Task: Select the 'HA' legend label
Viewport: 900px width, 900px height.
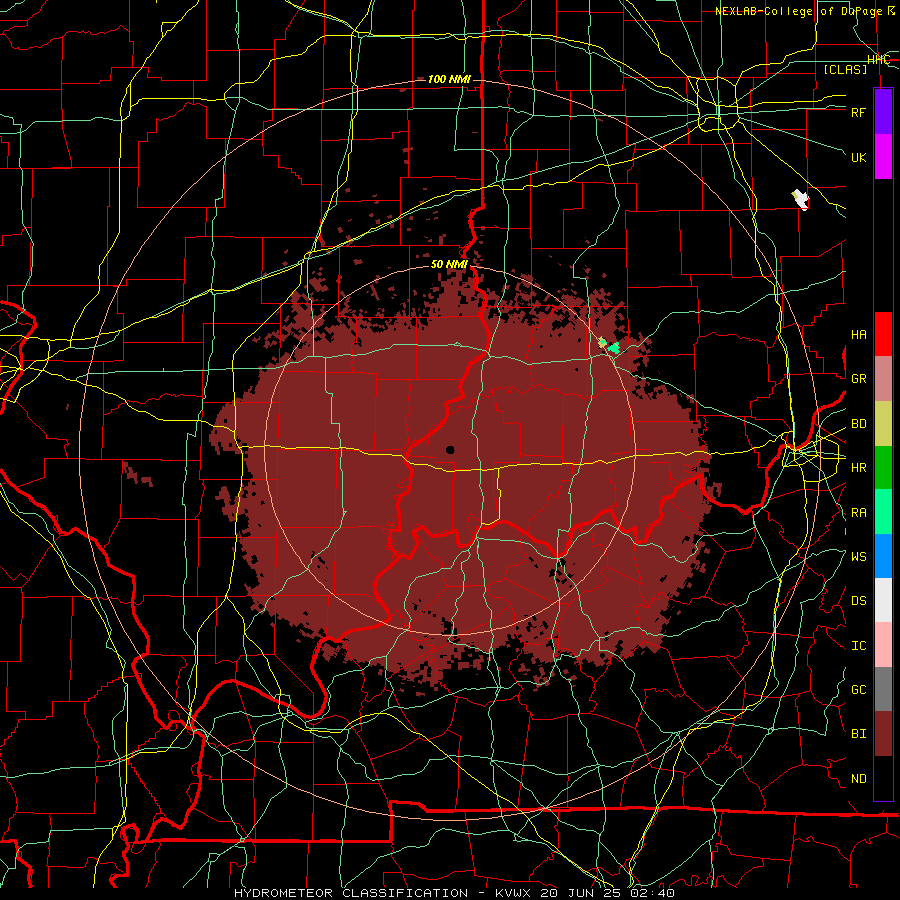Action: pyautogui.click(x=858, y=334)
